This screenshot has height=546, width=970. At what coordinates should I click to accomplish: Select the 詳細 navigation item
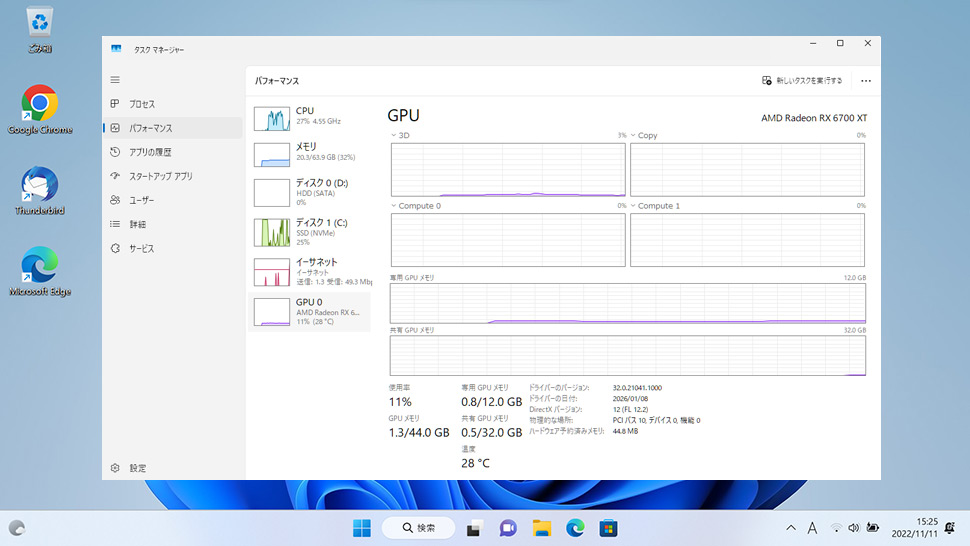(173, 224)
